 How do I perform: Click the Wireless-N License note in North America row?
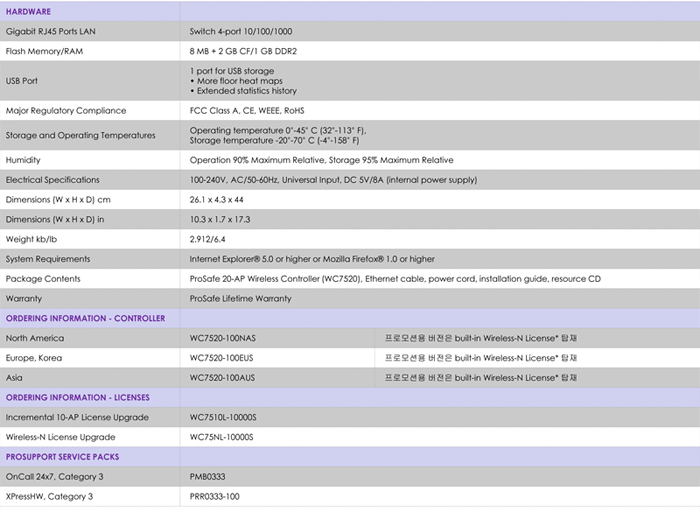[x=481, y=338]
